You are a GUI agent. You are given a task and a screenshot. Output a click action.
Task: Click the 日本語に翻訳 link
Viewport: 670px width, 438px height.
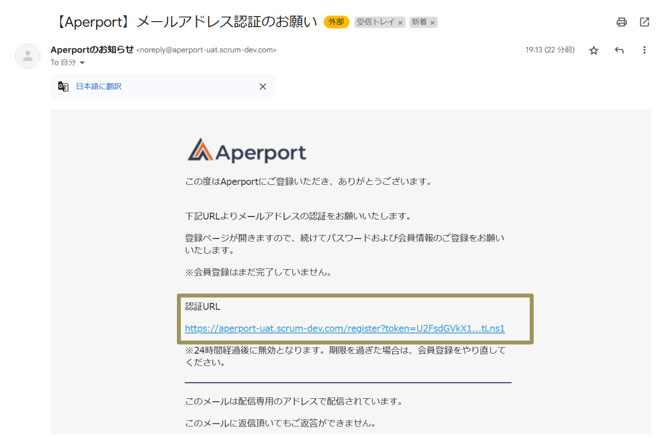coord(99,87)
